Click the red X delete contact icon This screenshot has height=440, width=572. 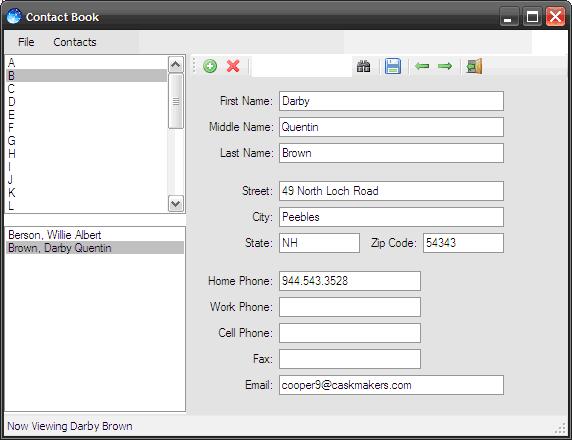[x=233, y=66]
